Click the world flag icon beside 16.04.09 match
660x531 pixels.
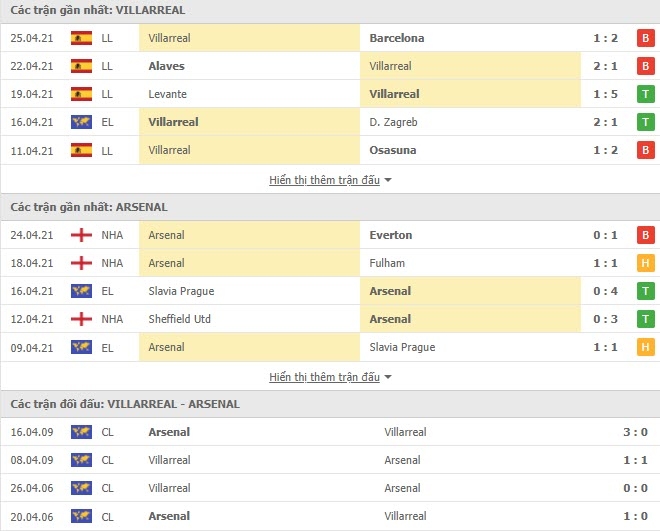coord(81,432)
